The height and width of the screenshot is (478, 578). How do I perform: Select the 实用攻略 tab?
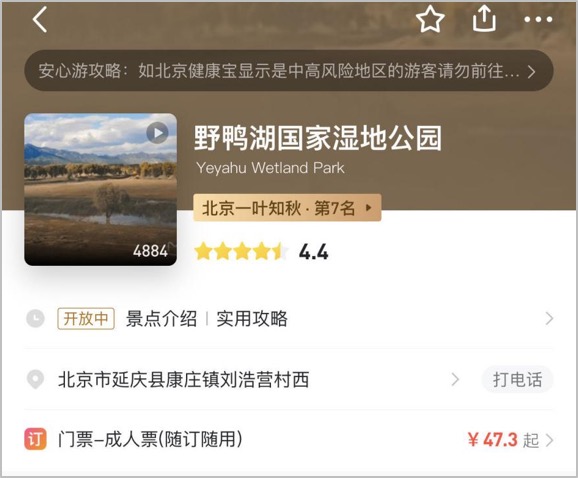click(252, 318)
